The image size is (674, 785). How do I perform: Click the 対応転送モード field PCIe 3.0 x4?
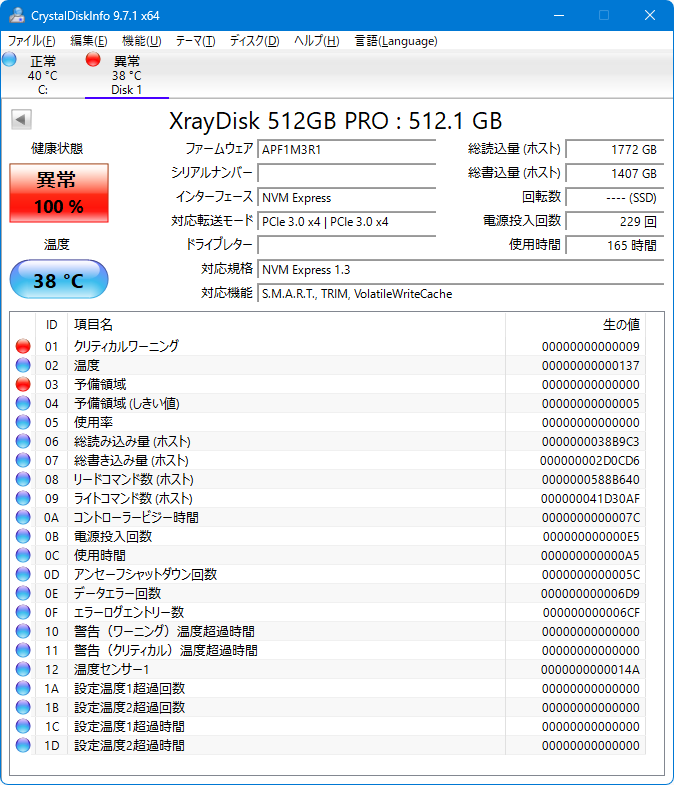tap(347, 221)
